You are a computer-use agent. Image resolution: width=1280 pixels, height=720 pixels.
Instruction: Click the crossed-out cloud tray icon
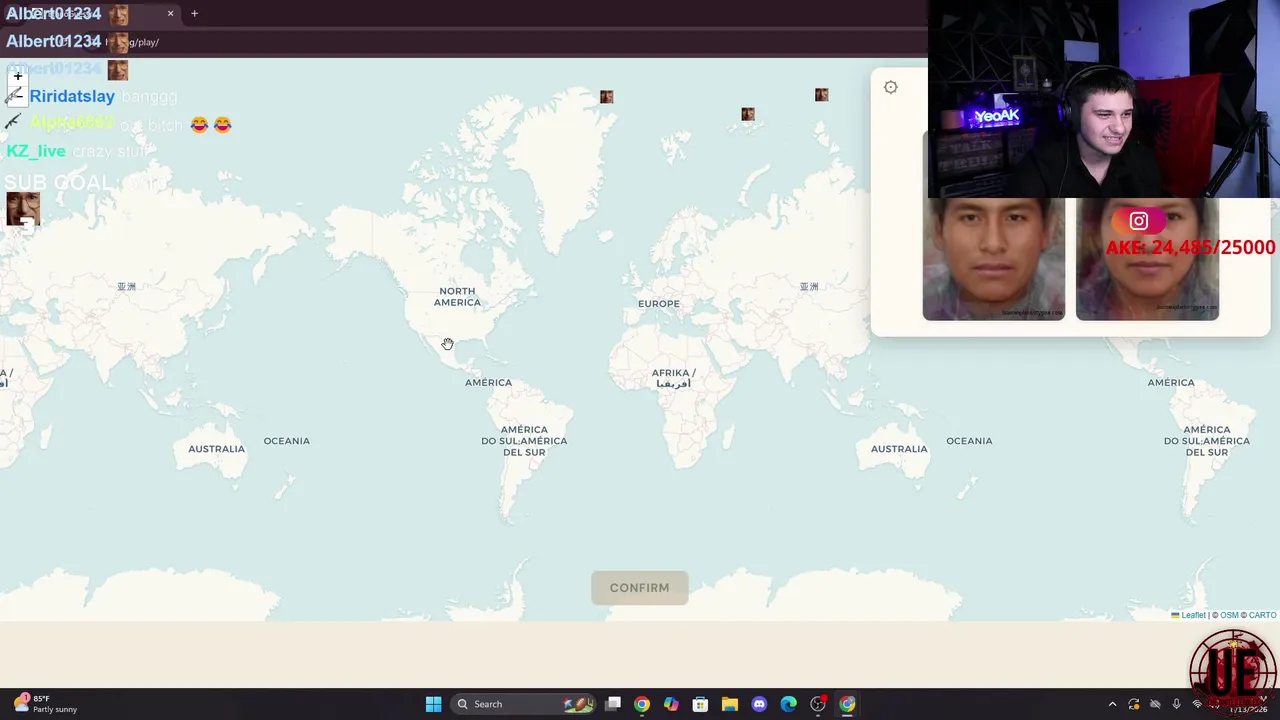pyautogui.click(x=1155, y=704)
